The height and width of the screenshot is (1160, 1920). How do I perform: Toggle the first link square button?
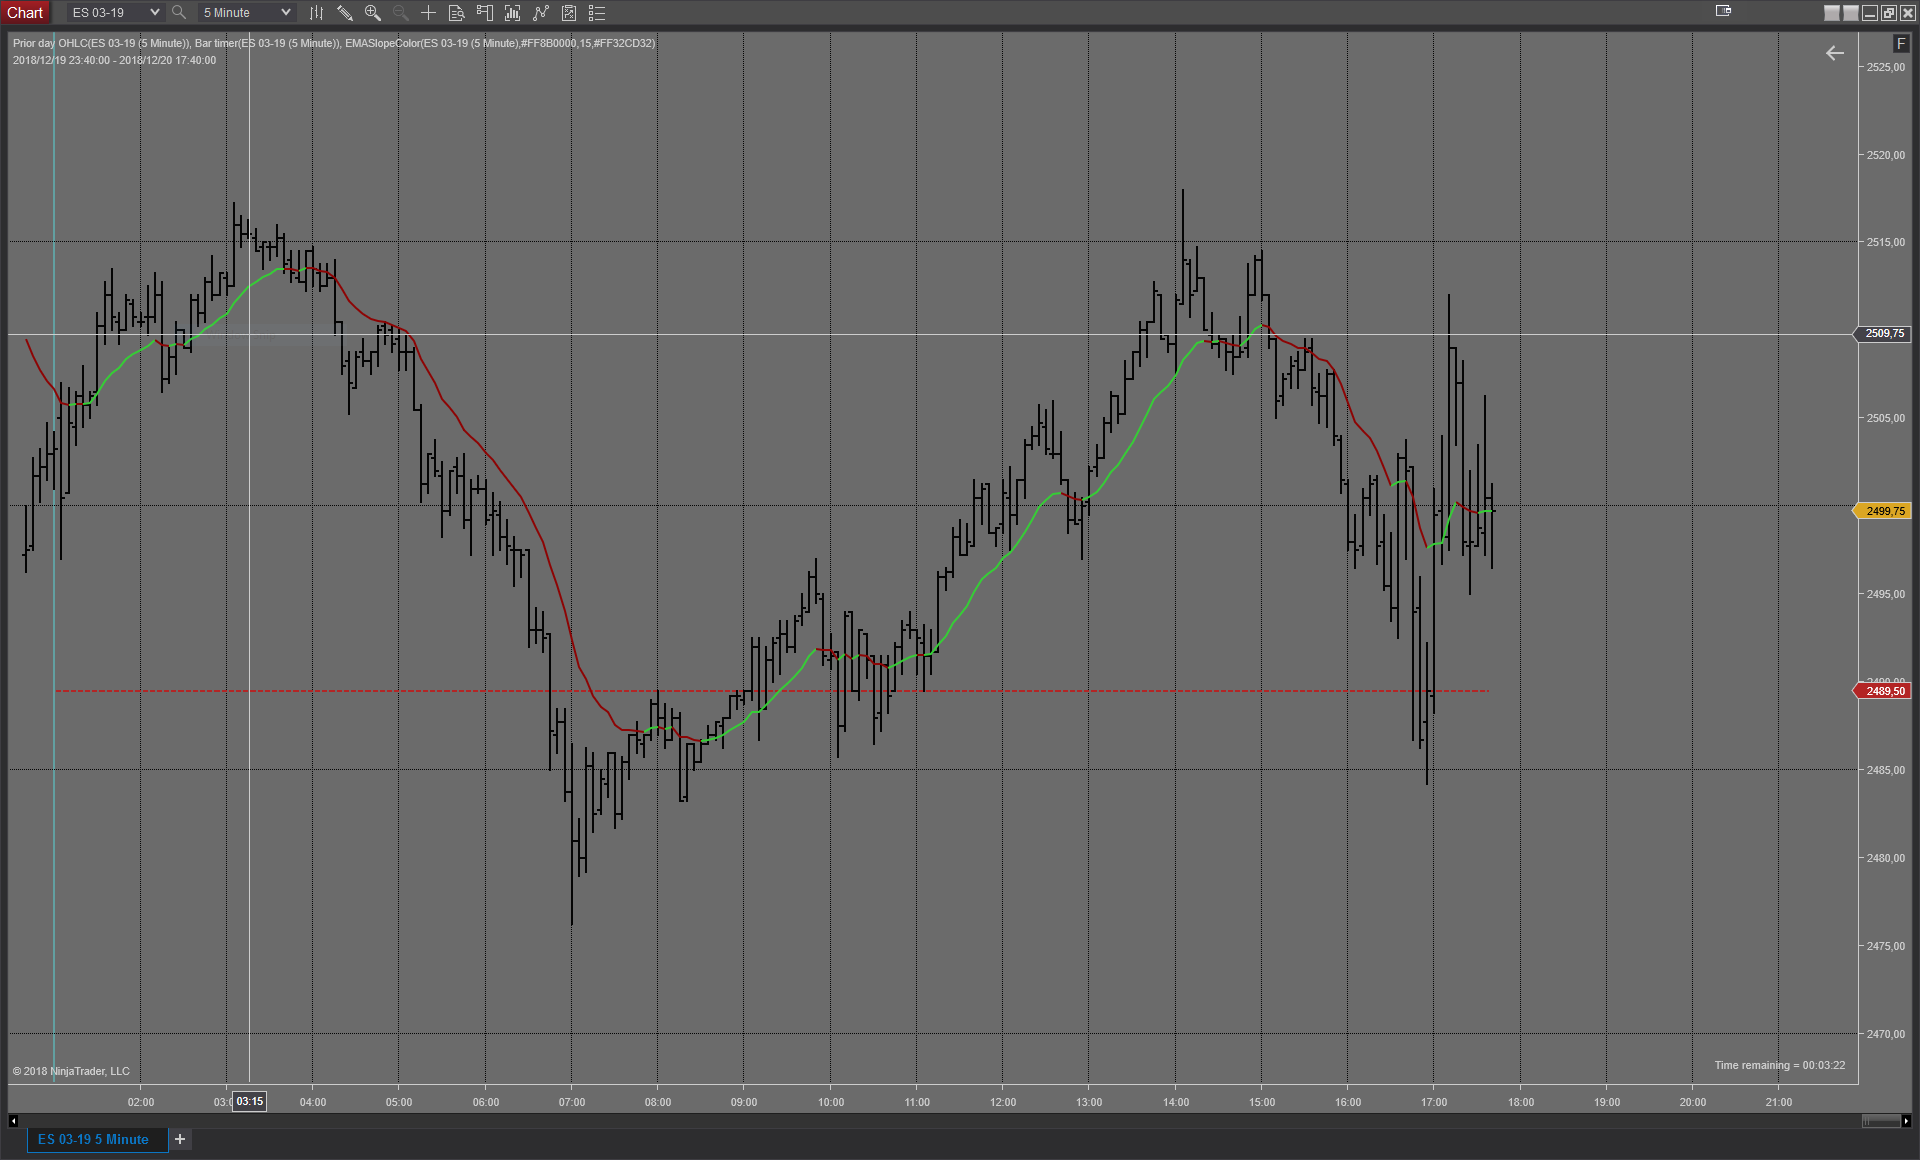coord(1831,13)
